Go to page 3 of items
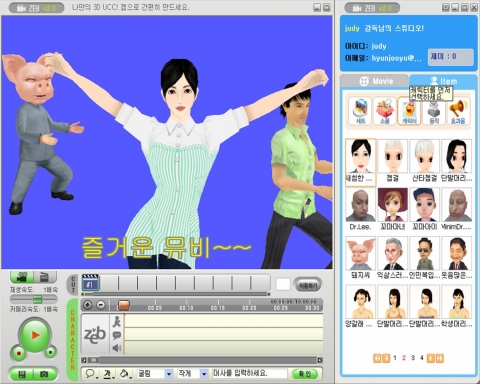480x384 pixels. (x=413, y=358)
